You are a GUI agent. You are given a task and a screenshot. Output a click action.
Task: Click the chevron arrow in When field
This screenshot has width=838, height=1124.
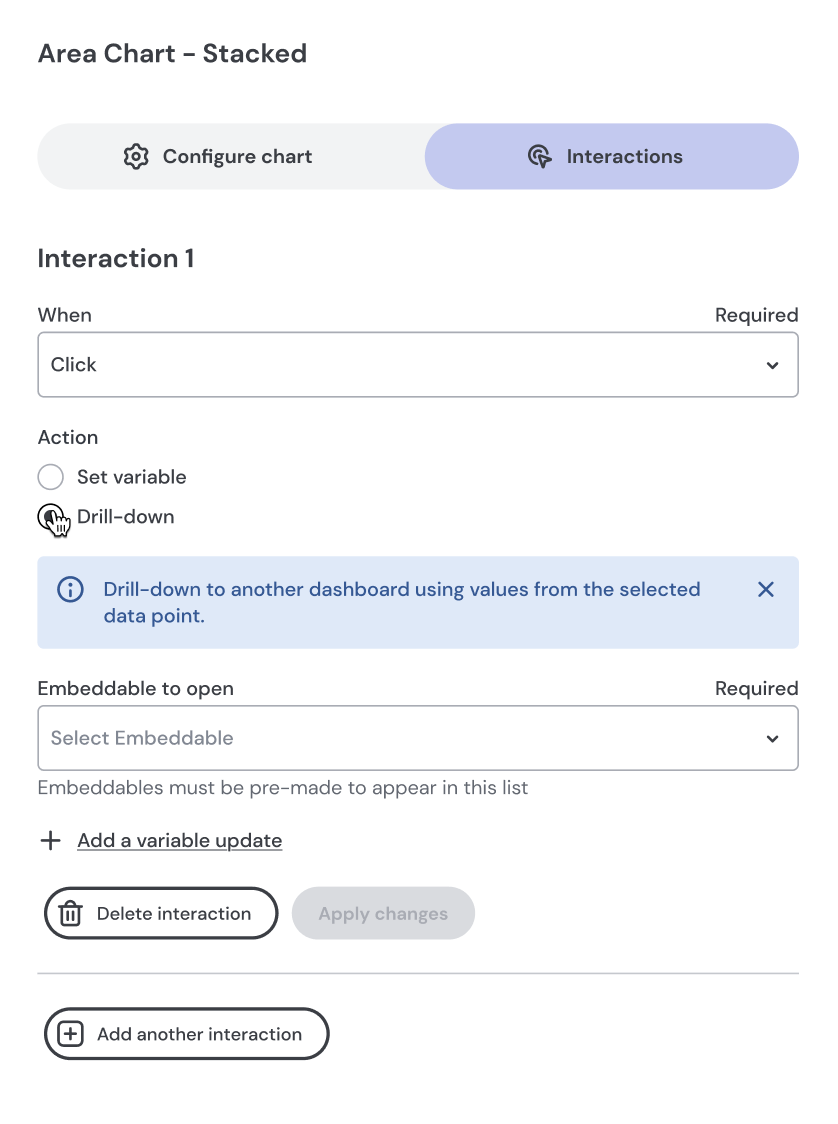click(772, 366)
